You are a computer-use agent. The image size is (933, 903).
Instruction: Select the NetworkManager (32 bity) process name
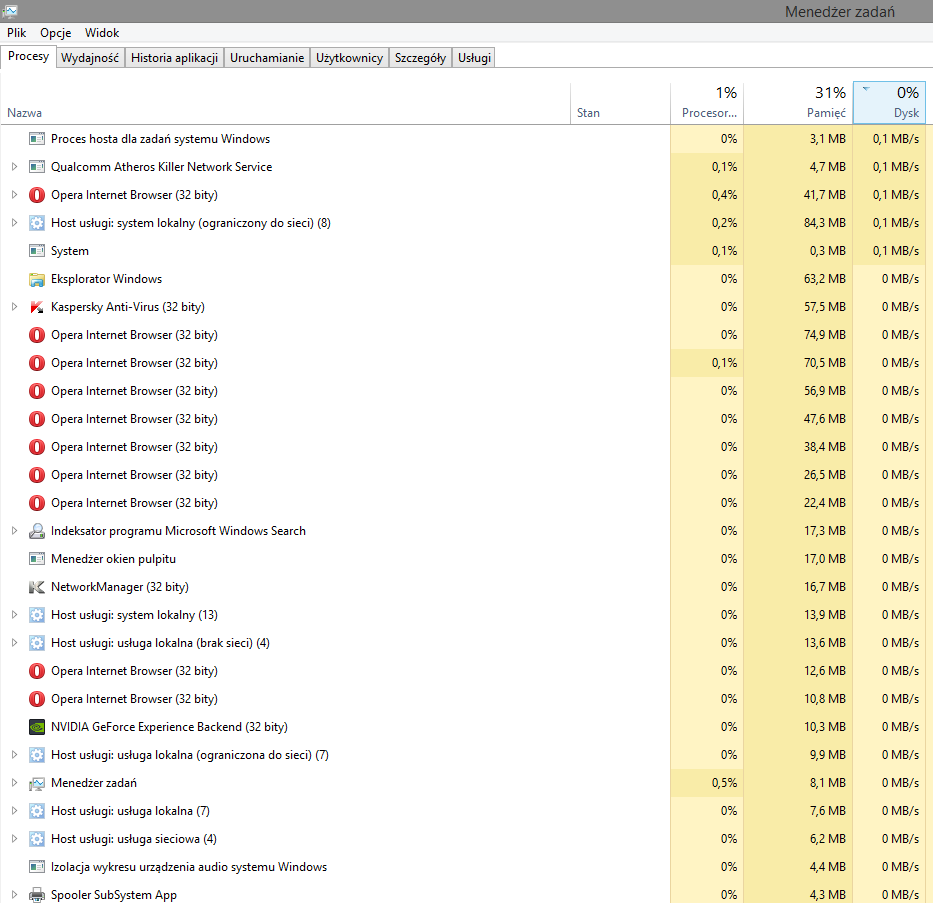coord(120,587)
